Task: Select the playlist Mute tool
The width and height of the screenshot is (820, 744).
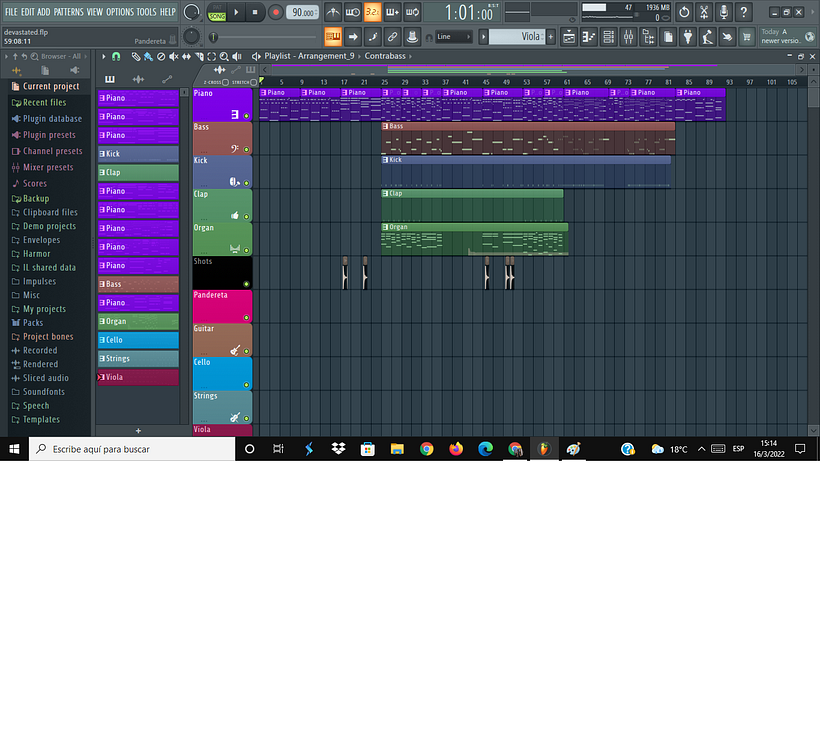Action: 174,56
